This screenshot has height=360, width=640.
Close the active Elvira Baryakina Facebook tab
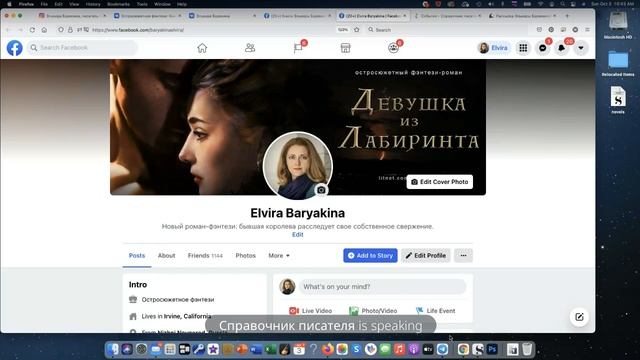404,16
